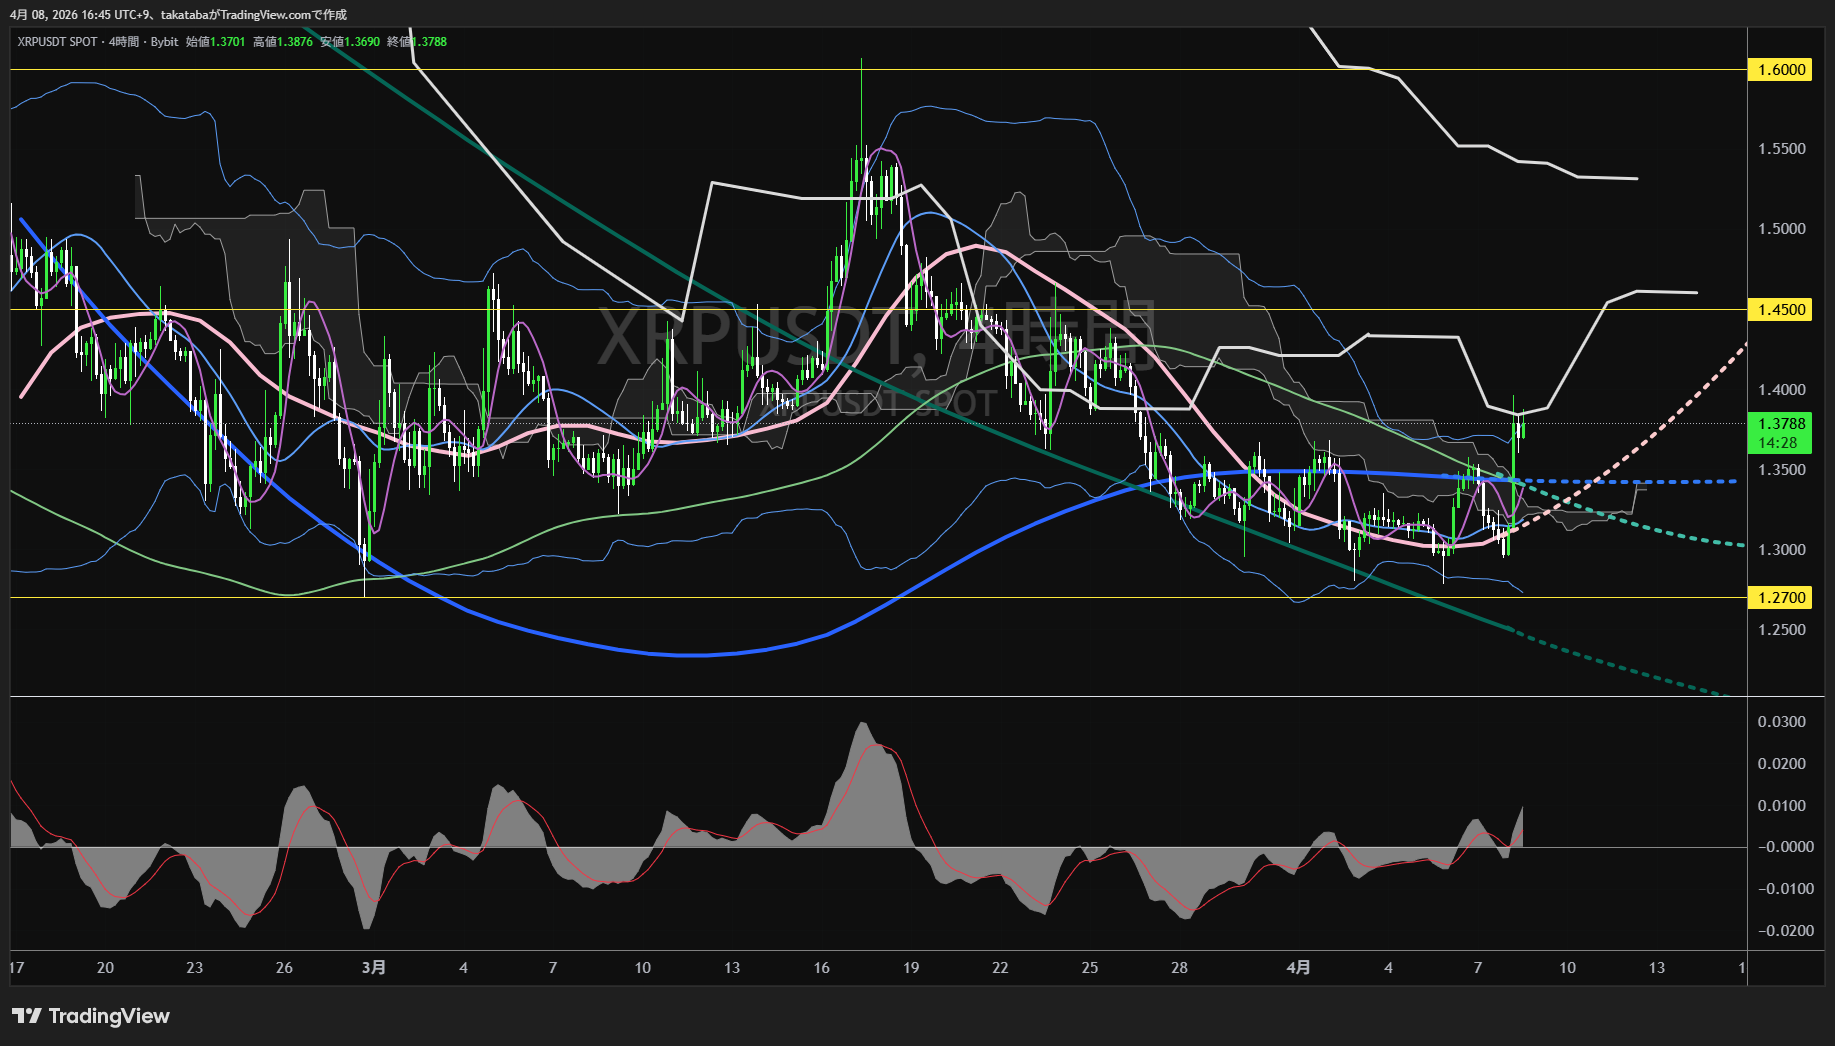Click the yellow 1.2700 price label
Image resolution: width=1835 pixels, height=1046 pixels.
[x=1781, y=597]
